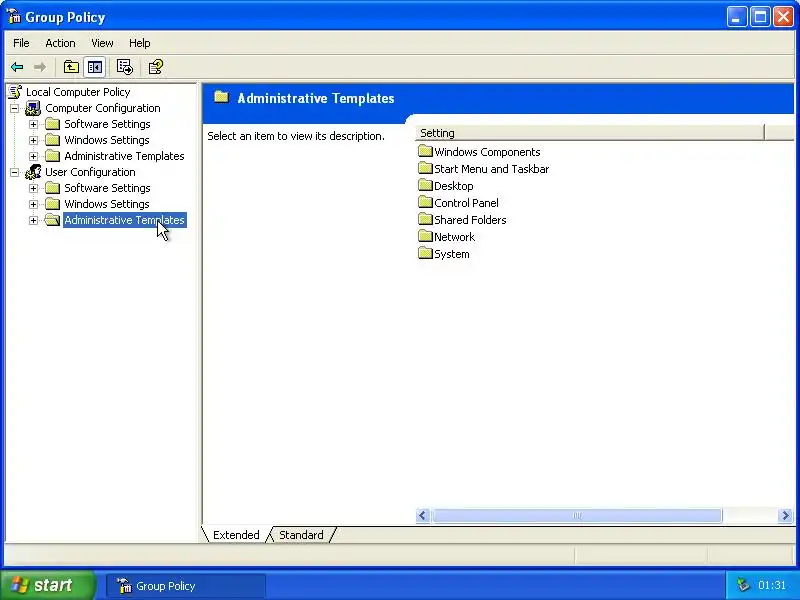Collapse the Computer Configuration node
The width and height of the screenshot is (800, 600).
coord(15,108)
